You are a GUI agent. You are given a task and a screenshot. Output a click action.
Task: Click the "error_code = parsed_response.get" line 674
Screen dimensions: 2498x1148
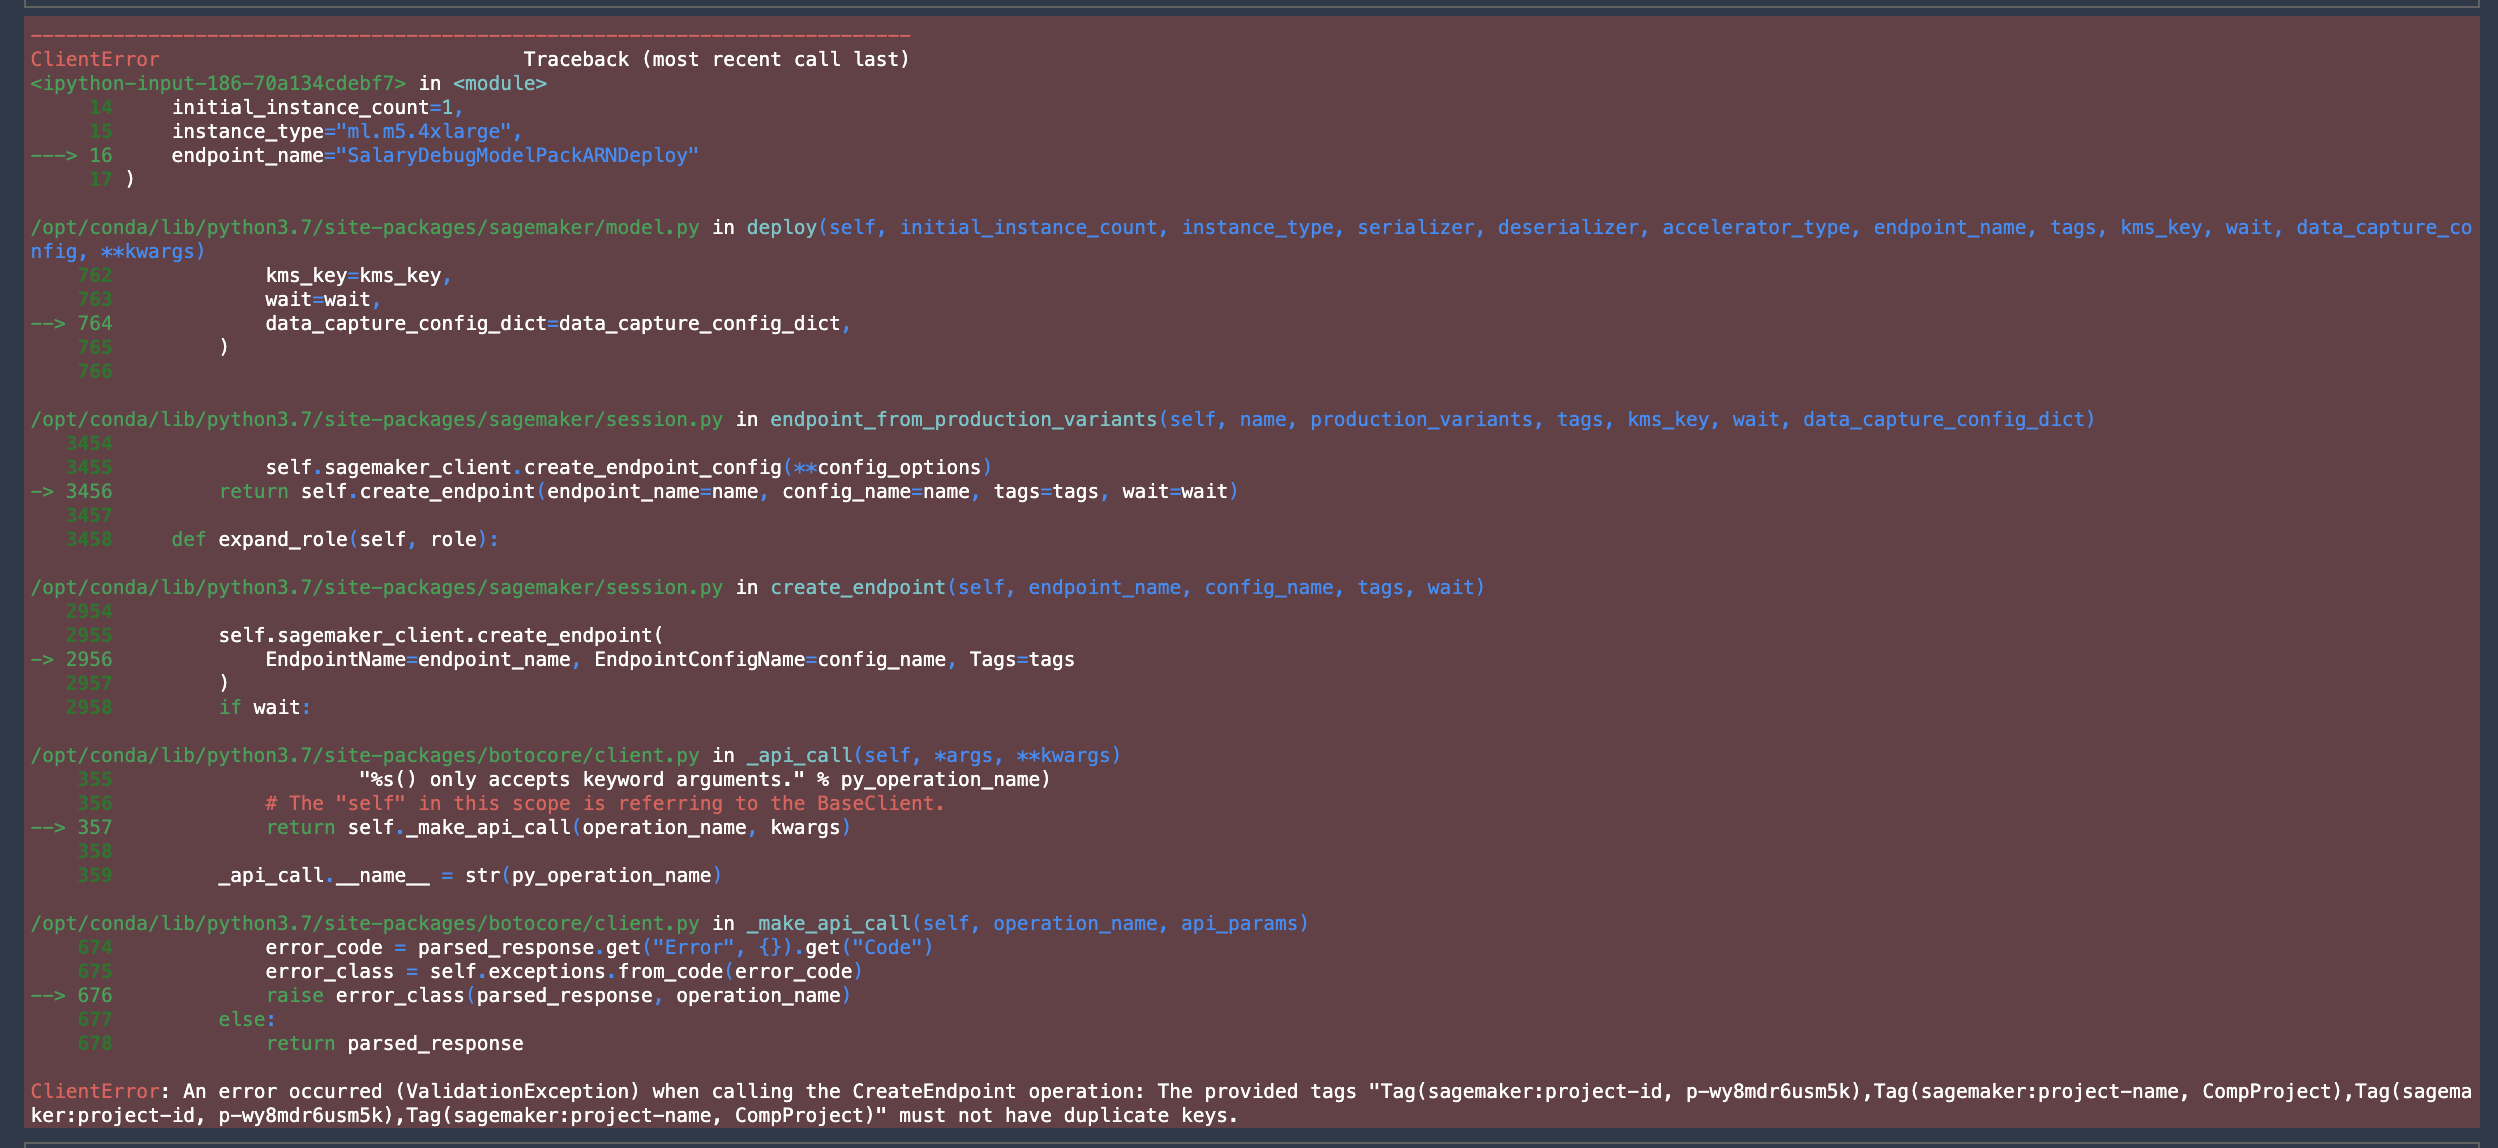(x=599, y=947)
